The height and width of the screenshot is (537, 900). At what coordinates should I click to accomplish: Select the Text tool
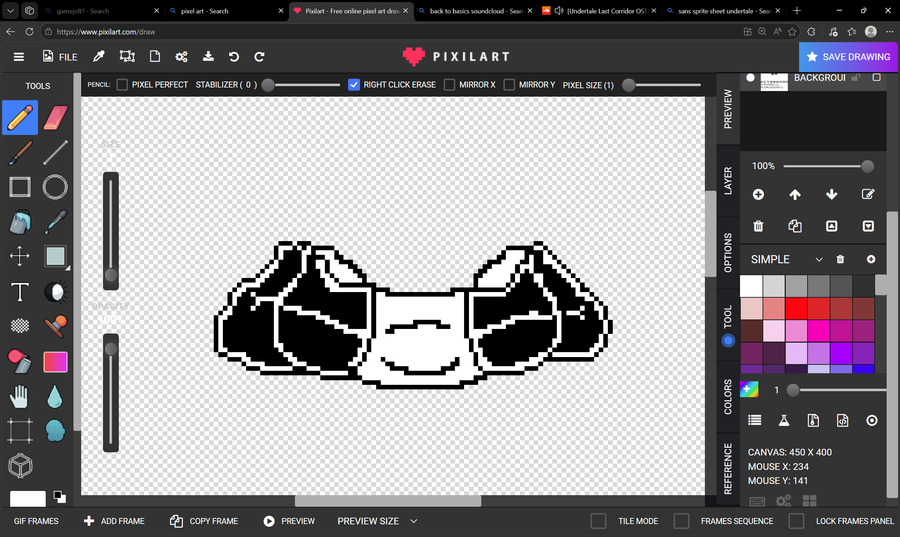coord(20,291)
